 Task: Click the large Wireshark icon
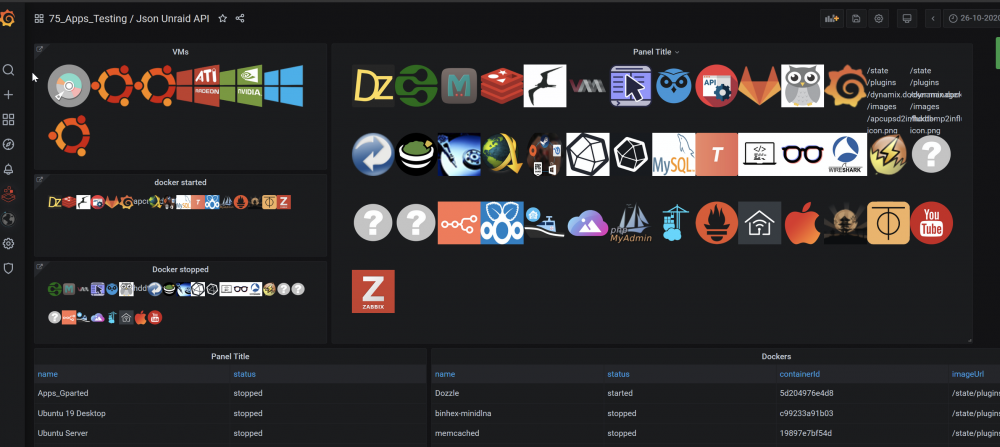click(x=846, y=154)
